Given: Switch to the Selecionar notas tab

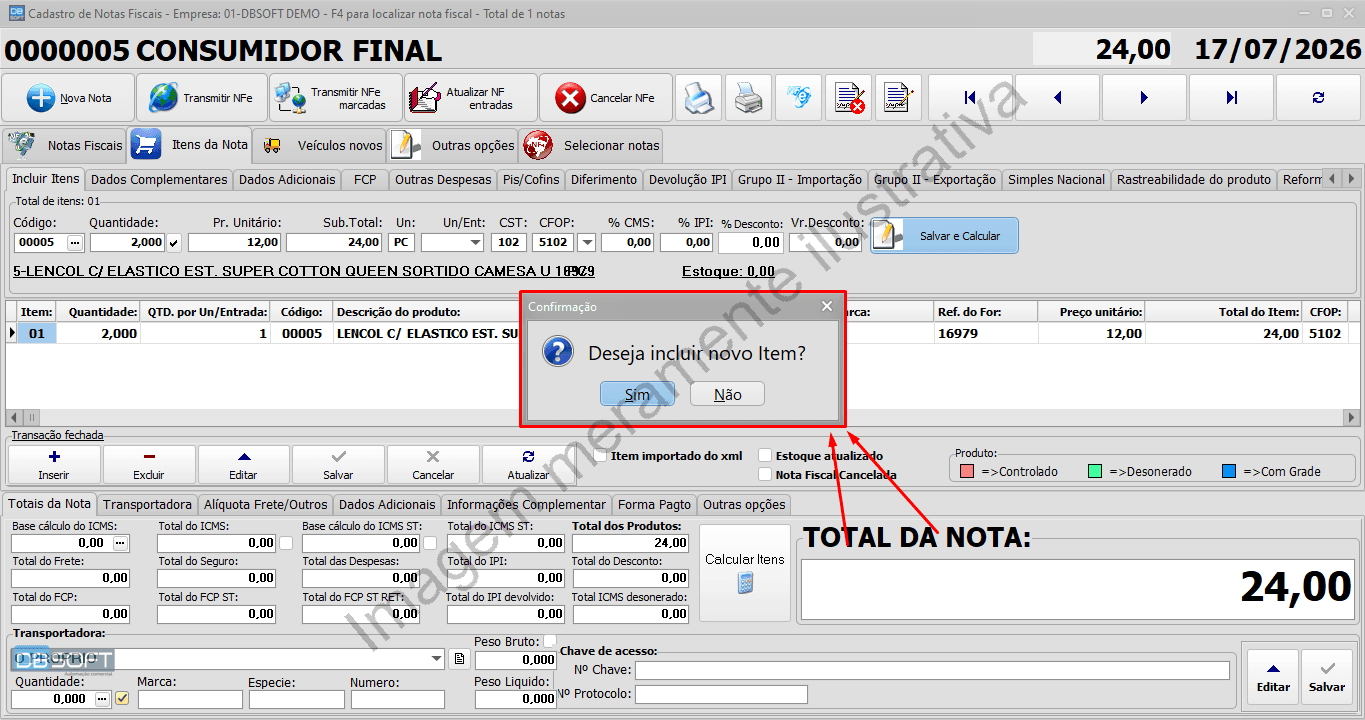Looking at the screenshot, I should [592, 145].
